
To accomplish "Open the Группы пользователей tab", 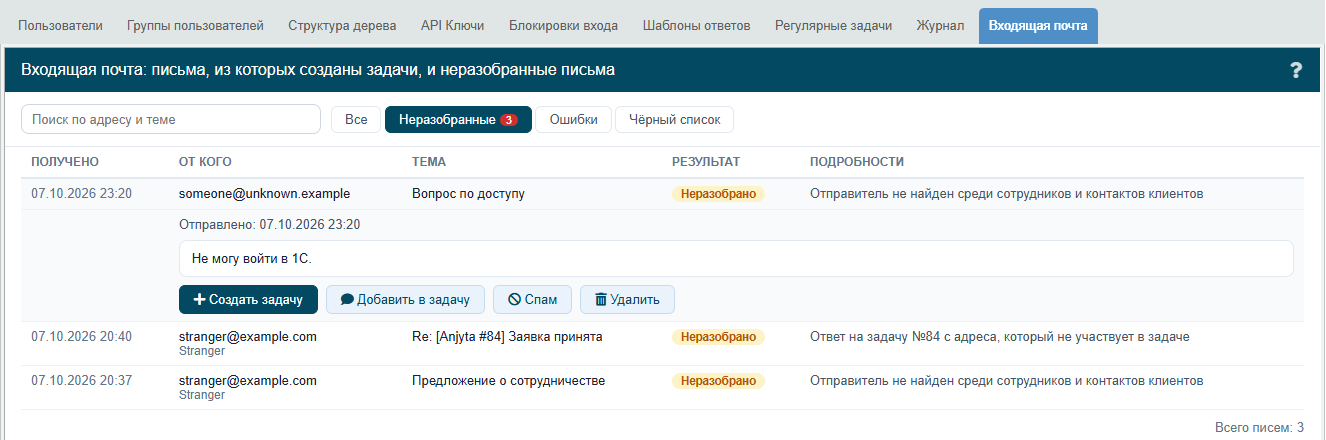I will click(195, 26).
